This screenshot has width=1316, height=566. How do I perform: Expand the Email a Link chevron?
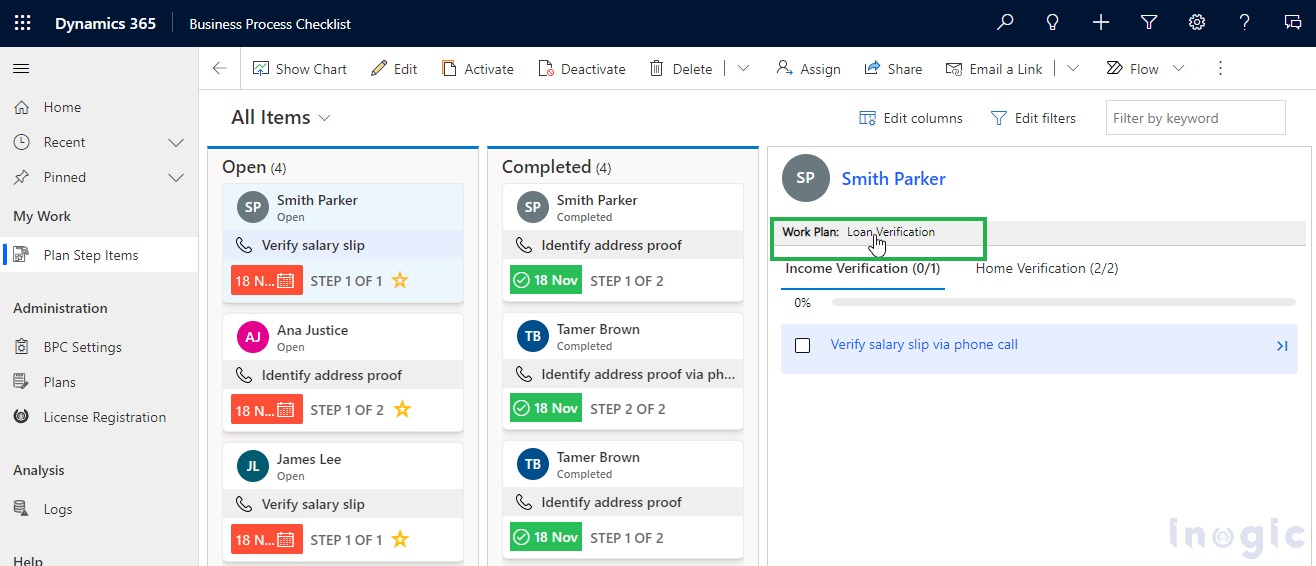pyautogui.click(x=1073, y=68)
